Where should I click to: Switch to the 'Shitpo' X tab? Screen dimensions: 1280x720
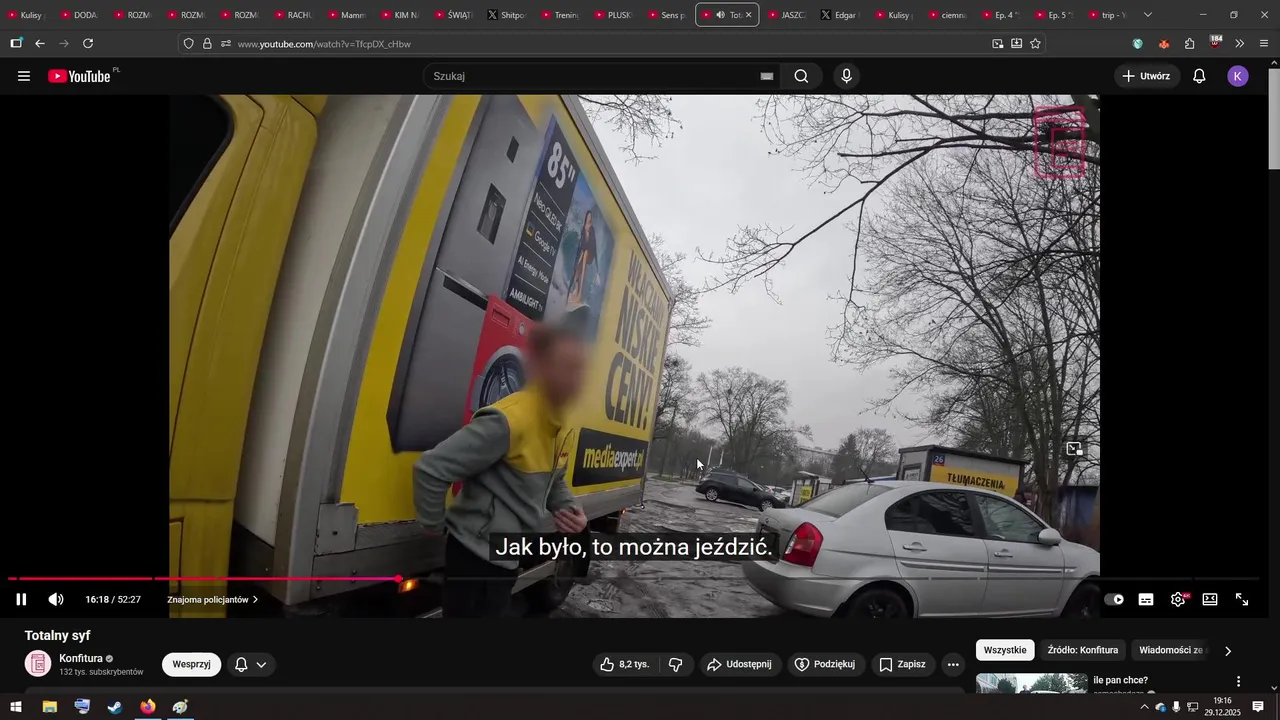tap(507, 15)
